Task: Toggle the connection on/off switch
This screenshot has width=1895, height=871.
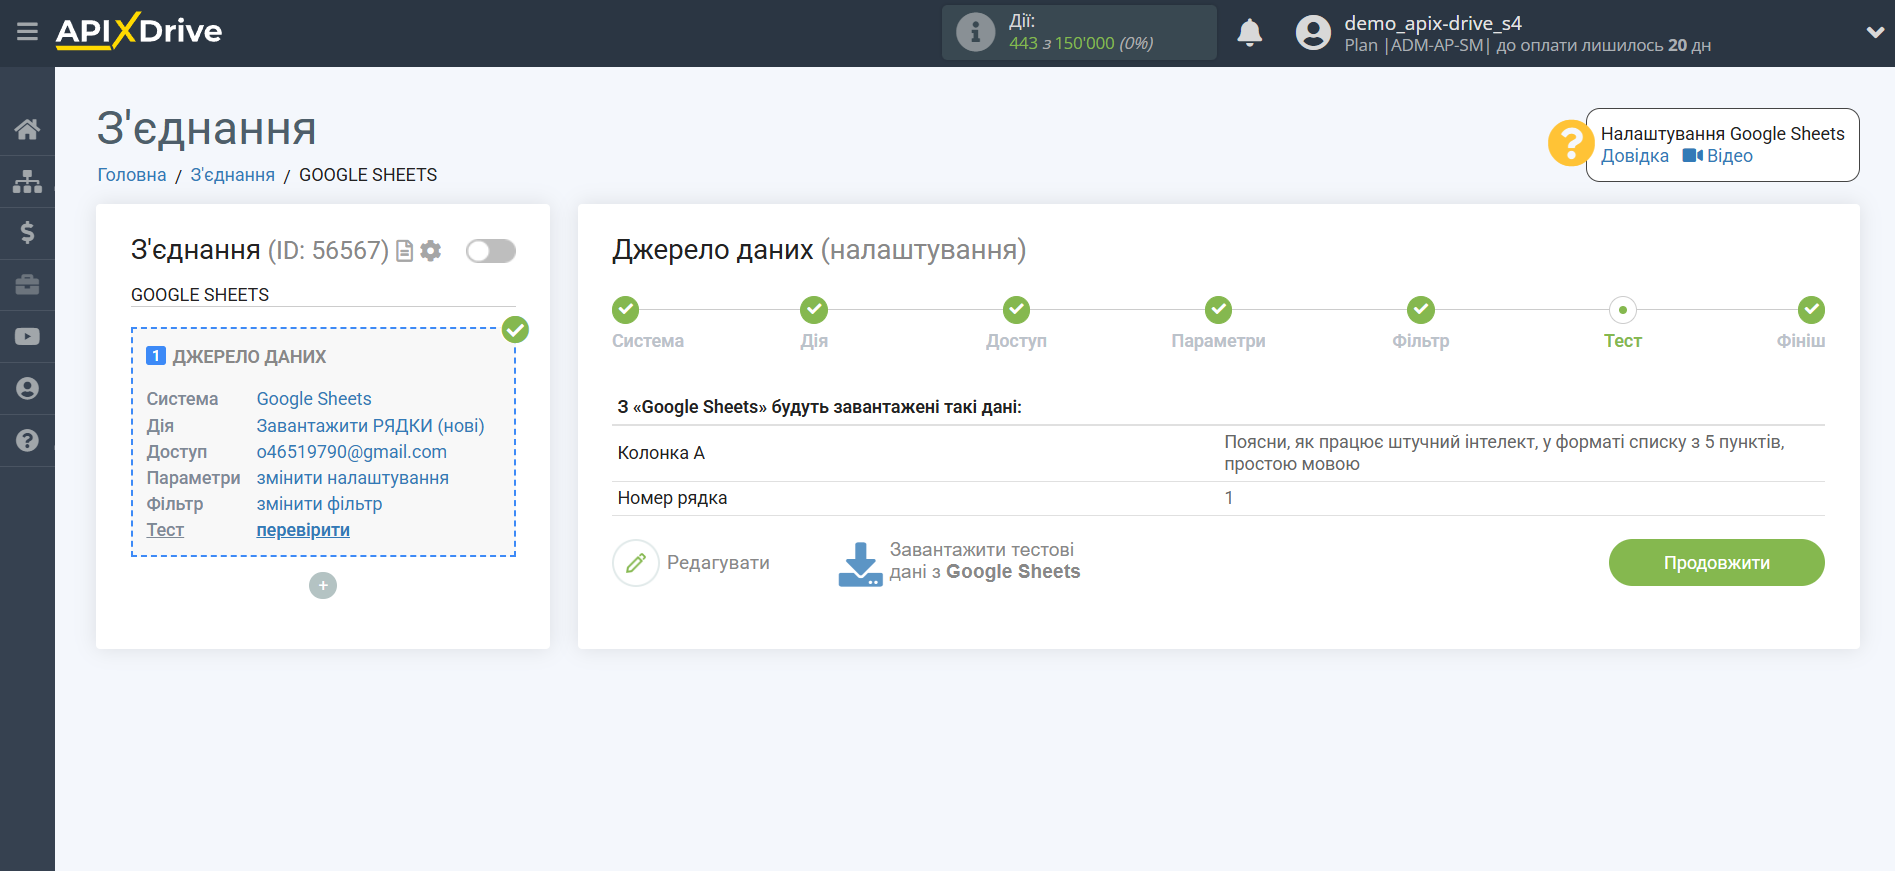Action: click(491, 251)
